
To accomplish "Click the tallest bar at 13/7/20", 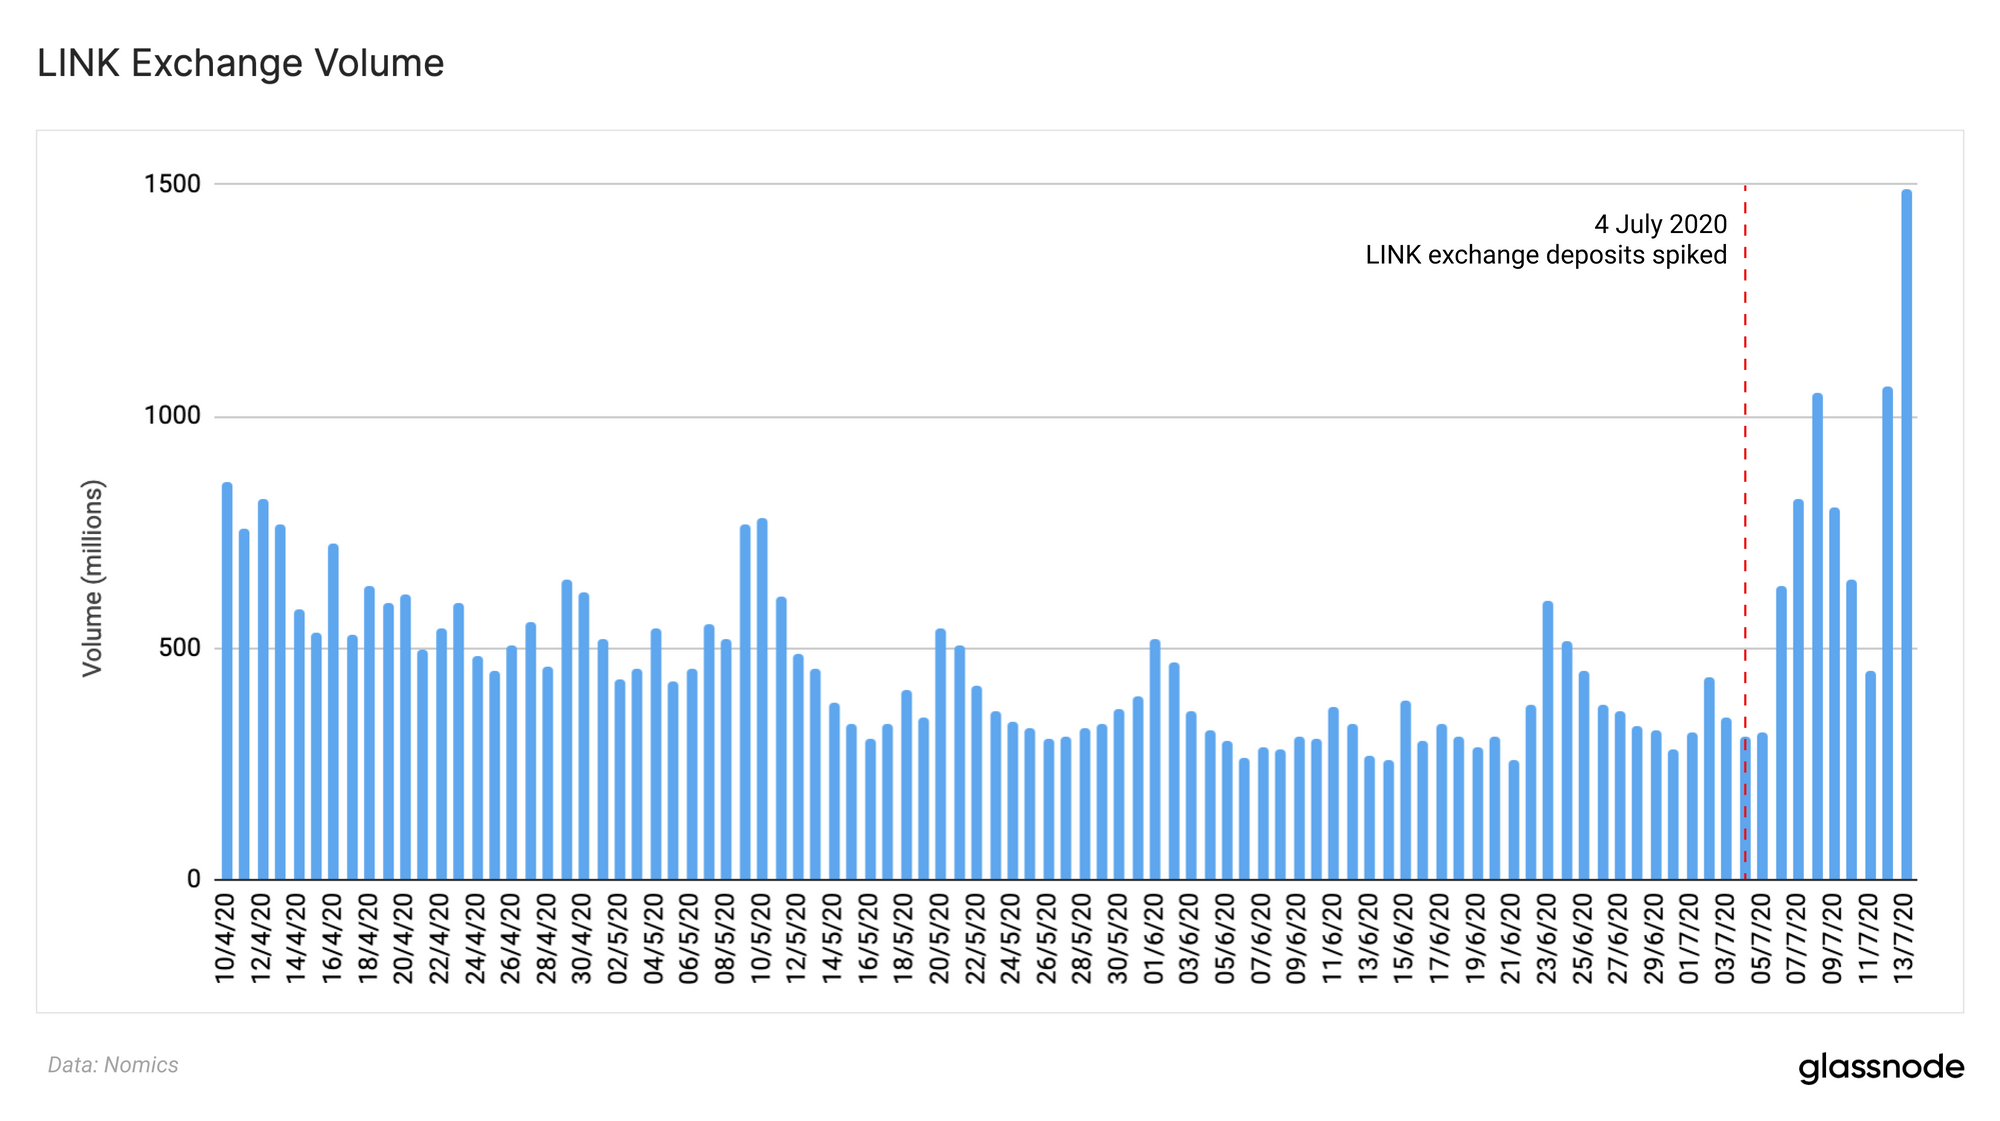I will tap(1906, 535).
